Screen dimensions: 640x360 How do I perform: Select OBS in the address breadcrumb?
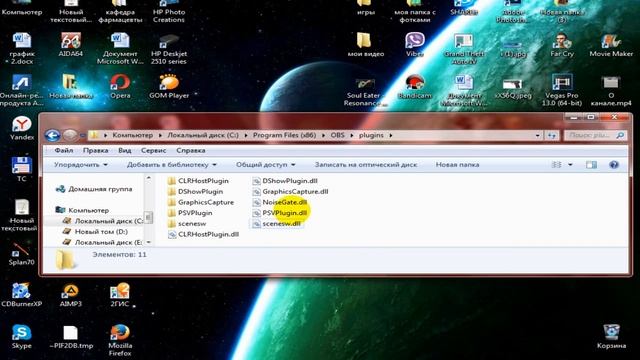click(x=338, y=135)
